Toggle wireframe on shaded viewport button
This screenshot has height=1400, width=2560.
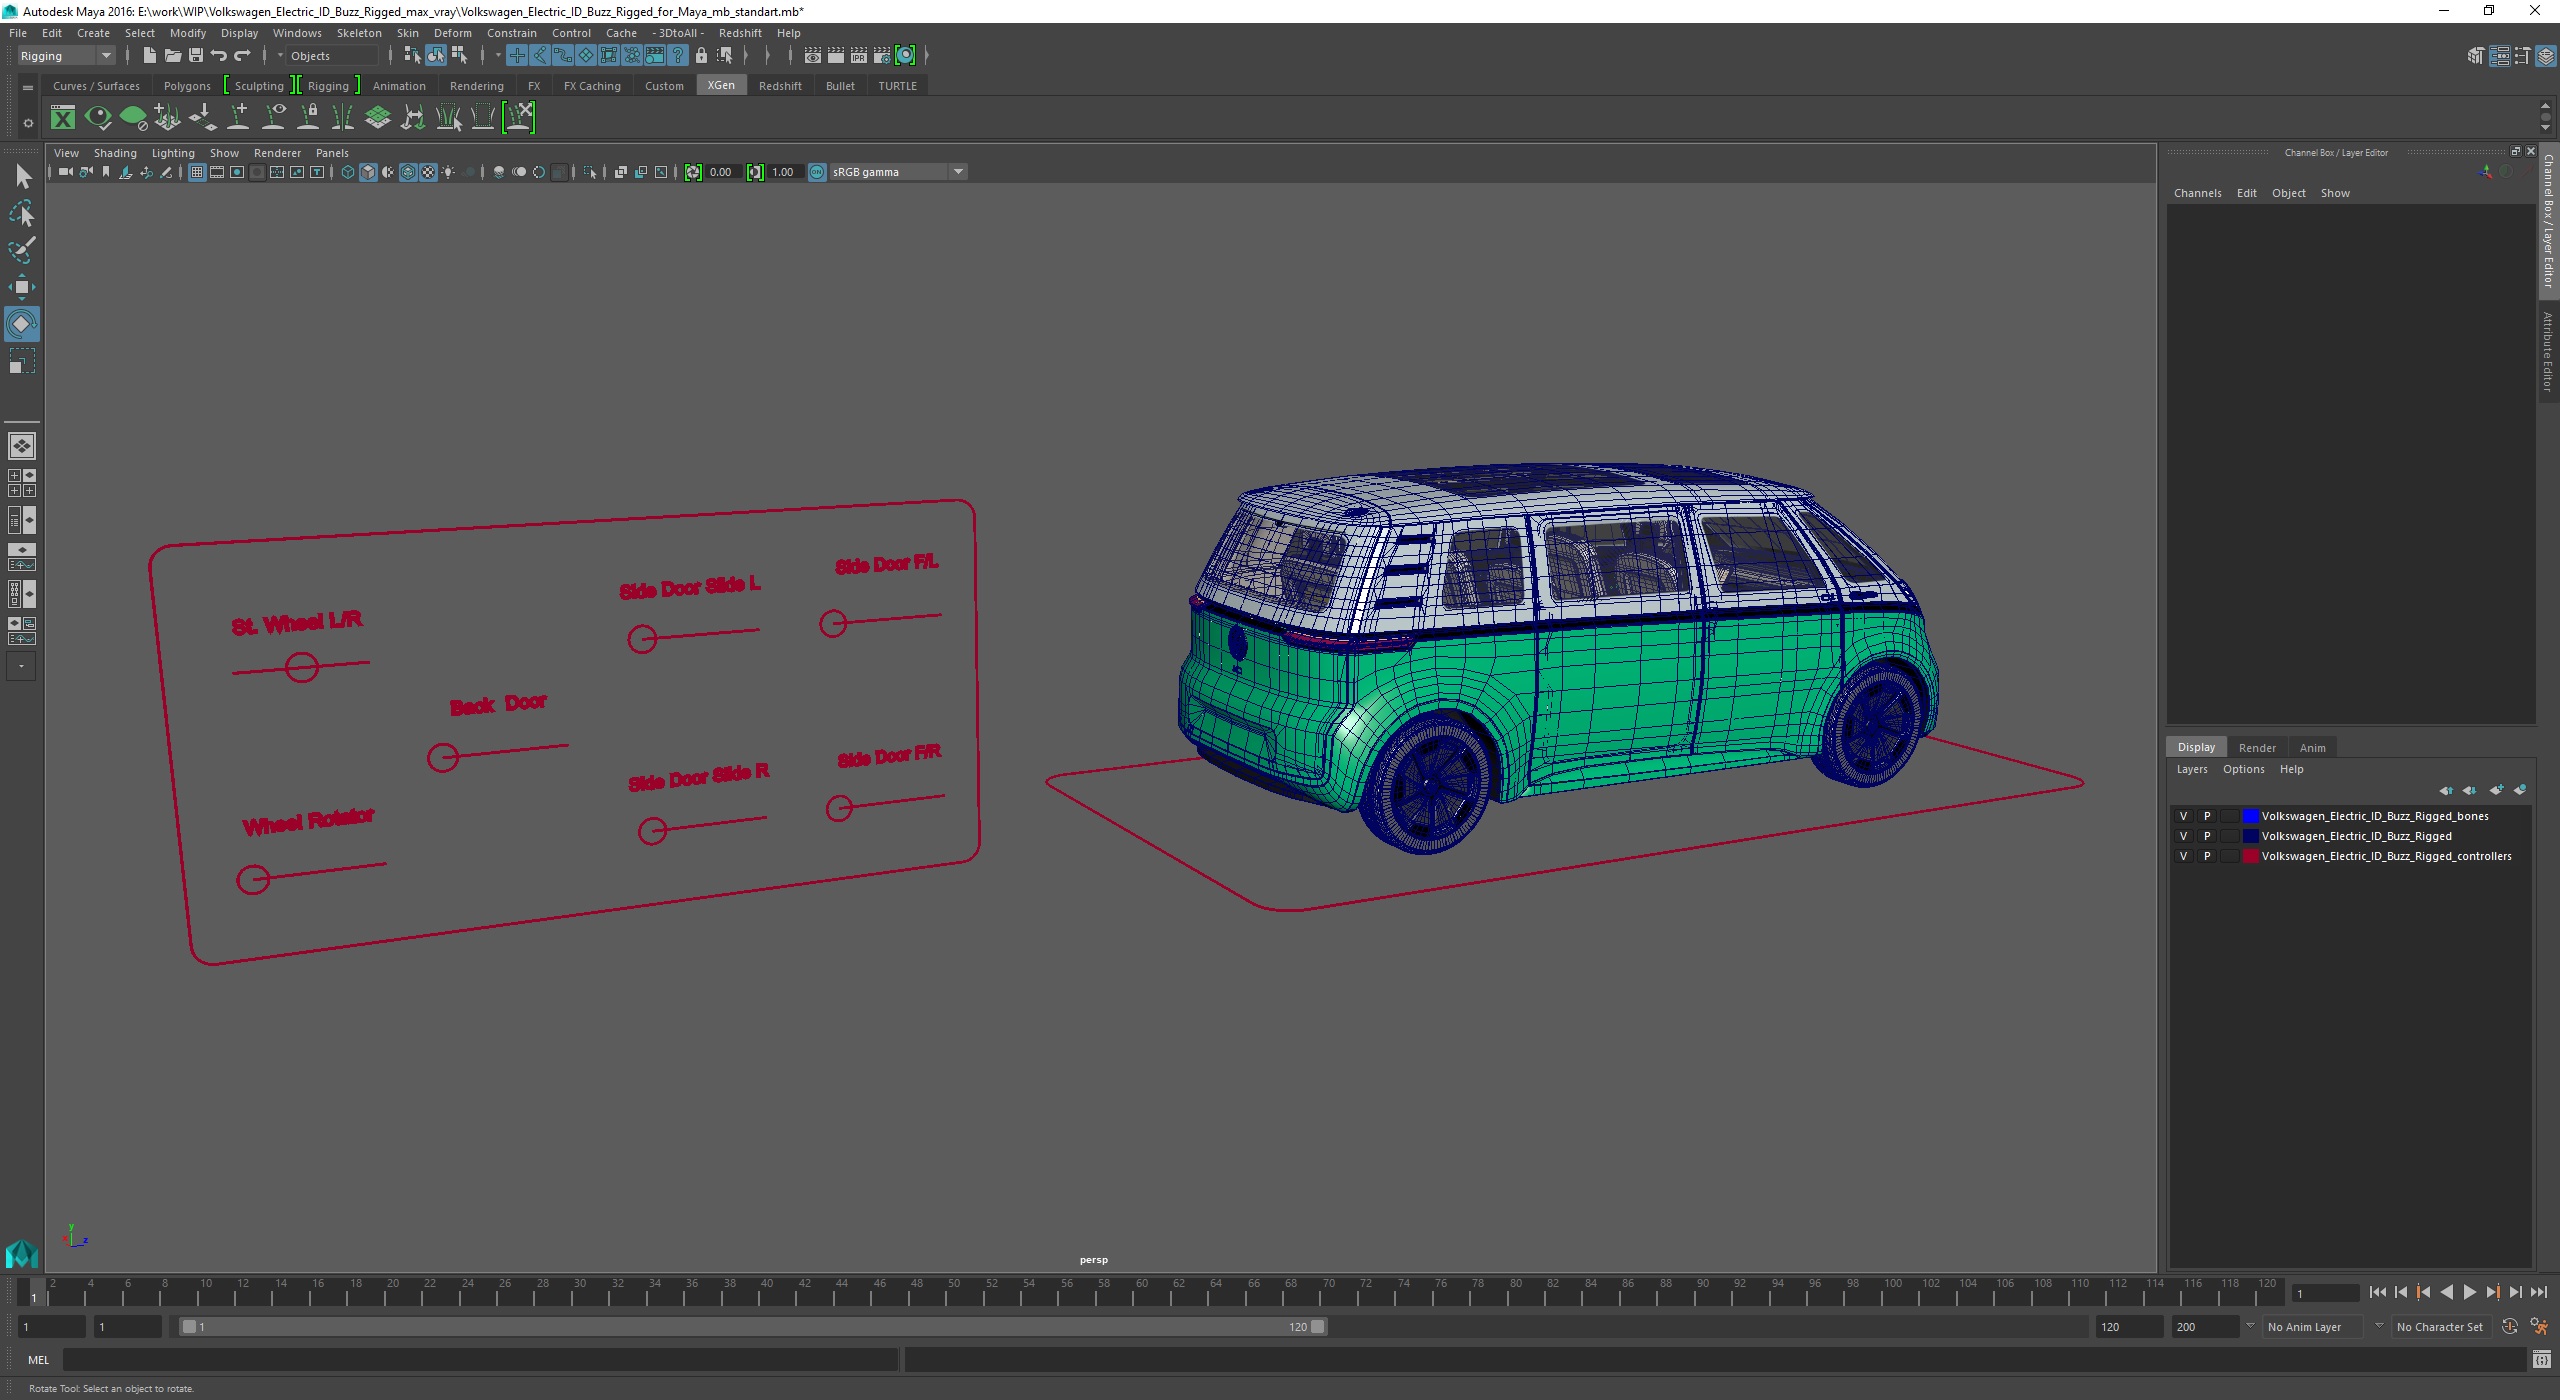point(408,172)
